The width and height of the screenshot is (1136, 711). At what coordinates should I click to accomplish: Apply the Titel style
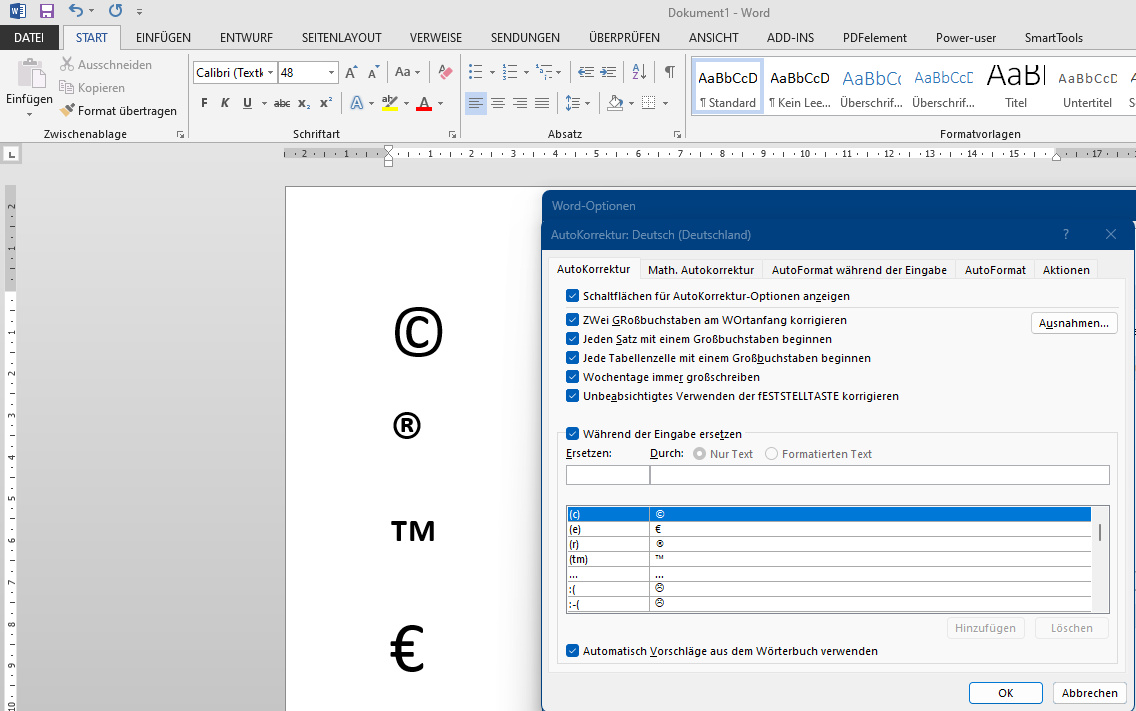click(1016, 86)
